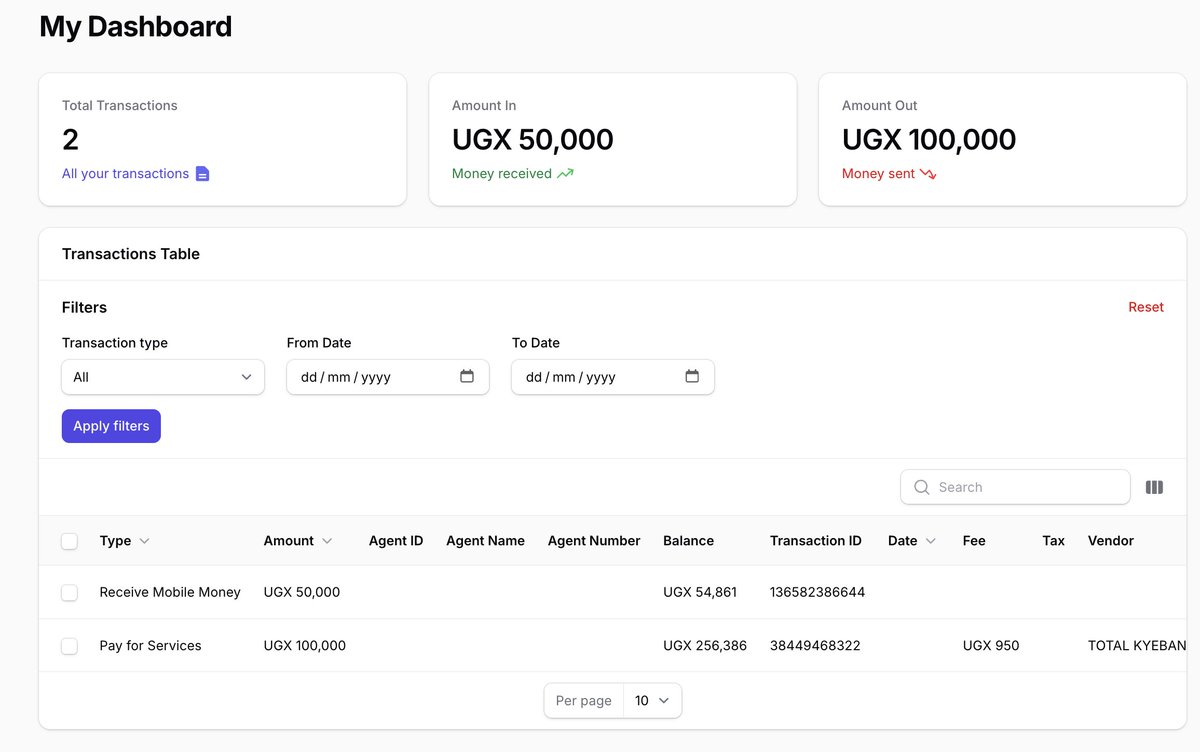1200x752 pixels.
Task: Click the document icon beside All your transactions
Action: point(202,174)
